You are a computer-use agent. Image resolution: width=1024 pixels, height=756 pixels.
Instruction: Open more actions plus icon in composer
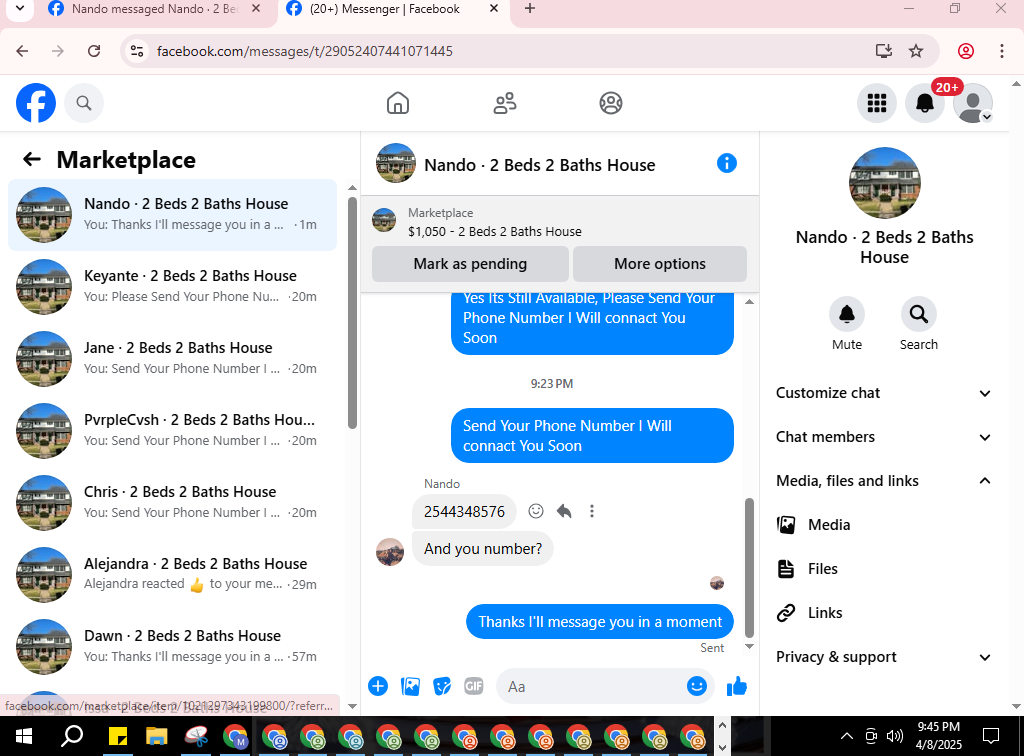coord(378,686)
